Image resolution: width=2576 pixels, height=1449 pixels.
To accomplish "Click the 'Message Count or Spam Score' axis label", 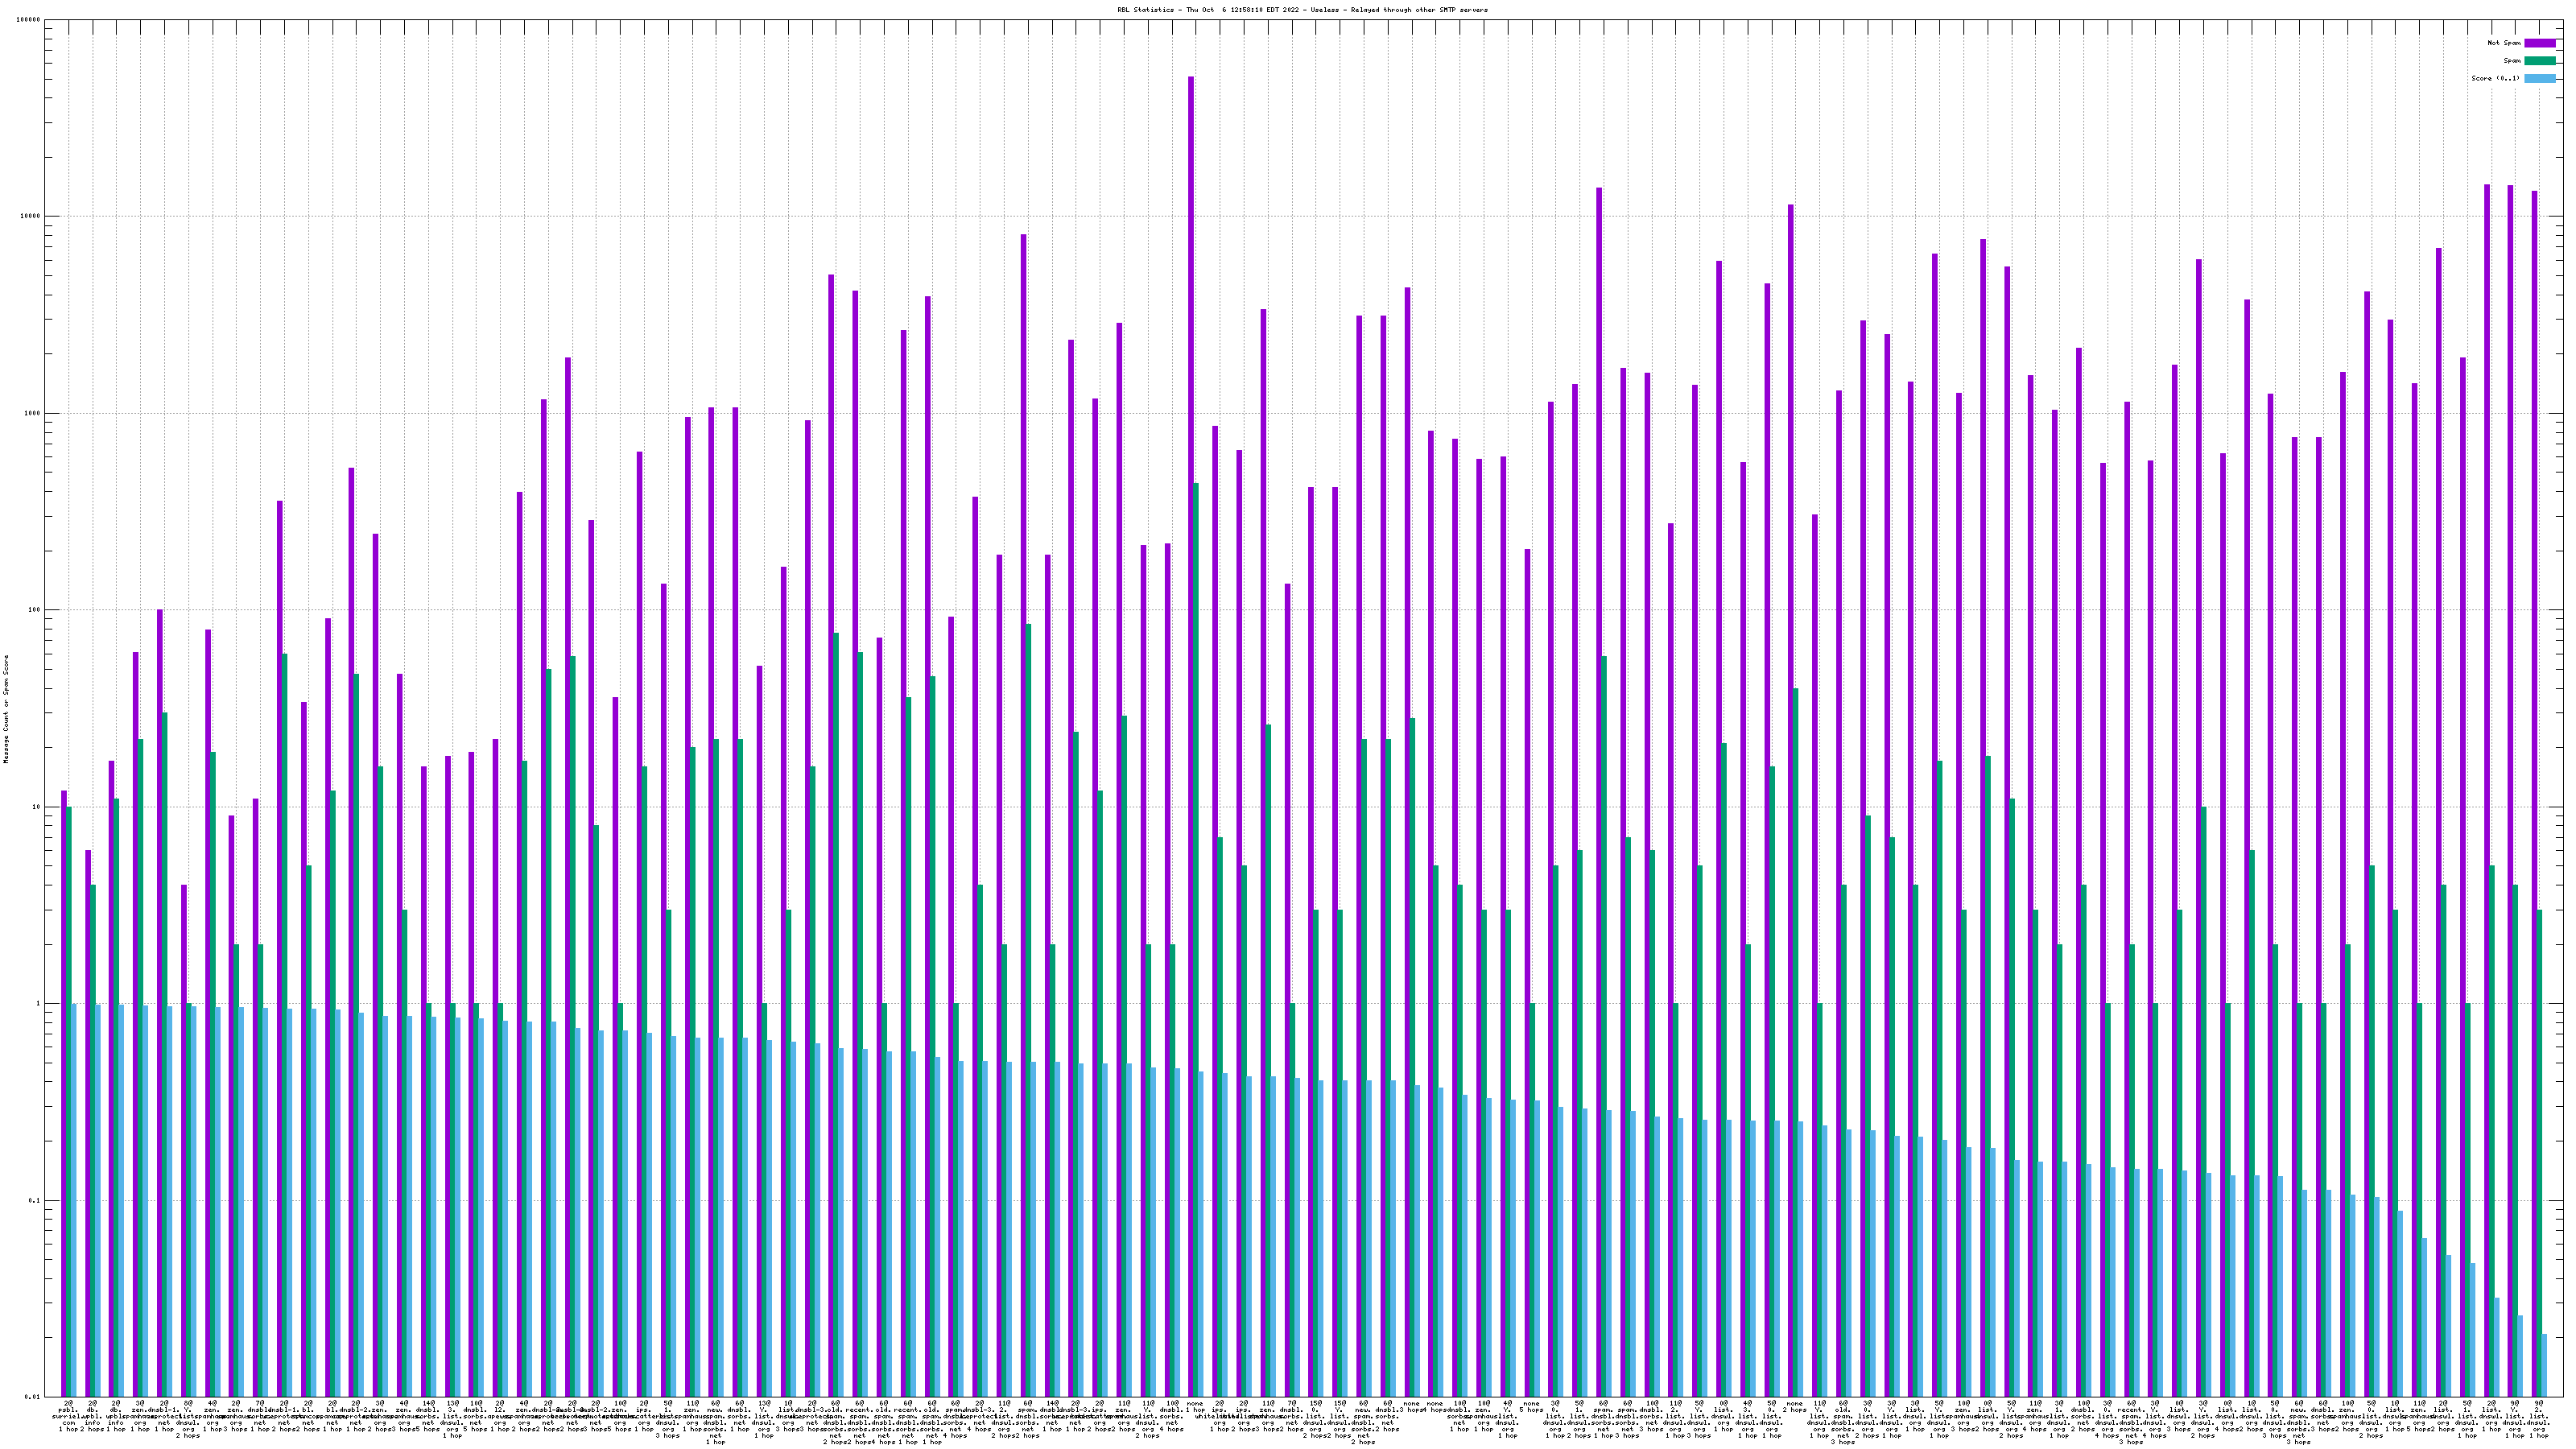I will tap(6, 709).
